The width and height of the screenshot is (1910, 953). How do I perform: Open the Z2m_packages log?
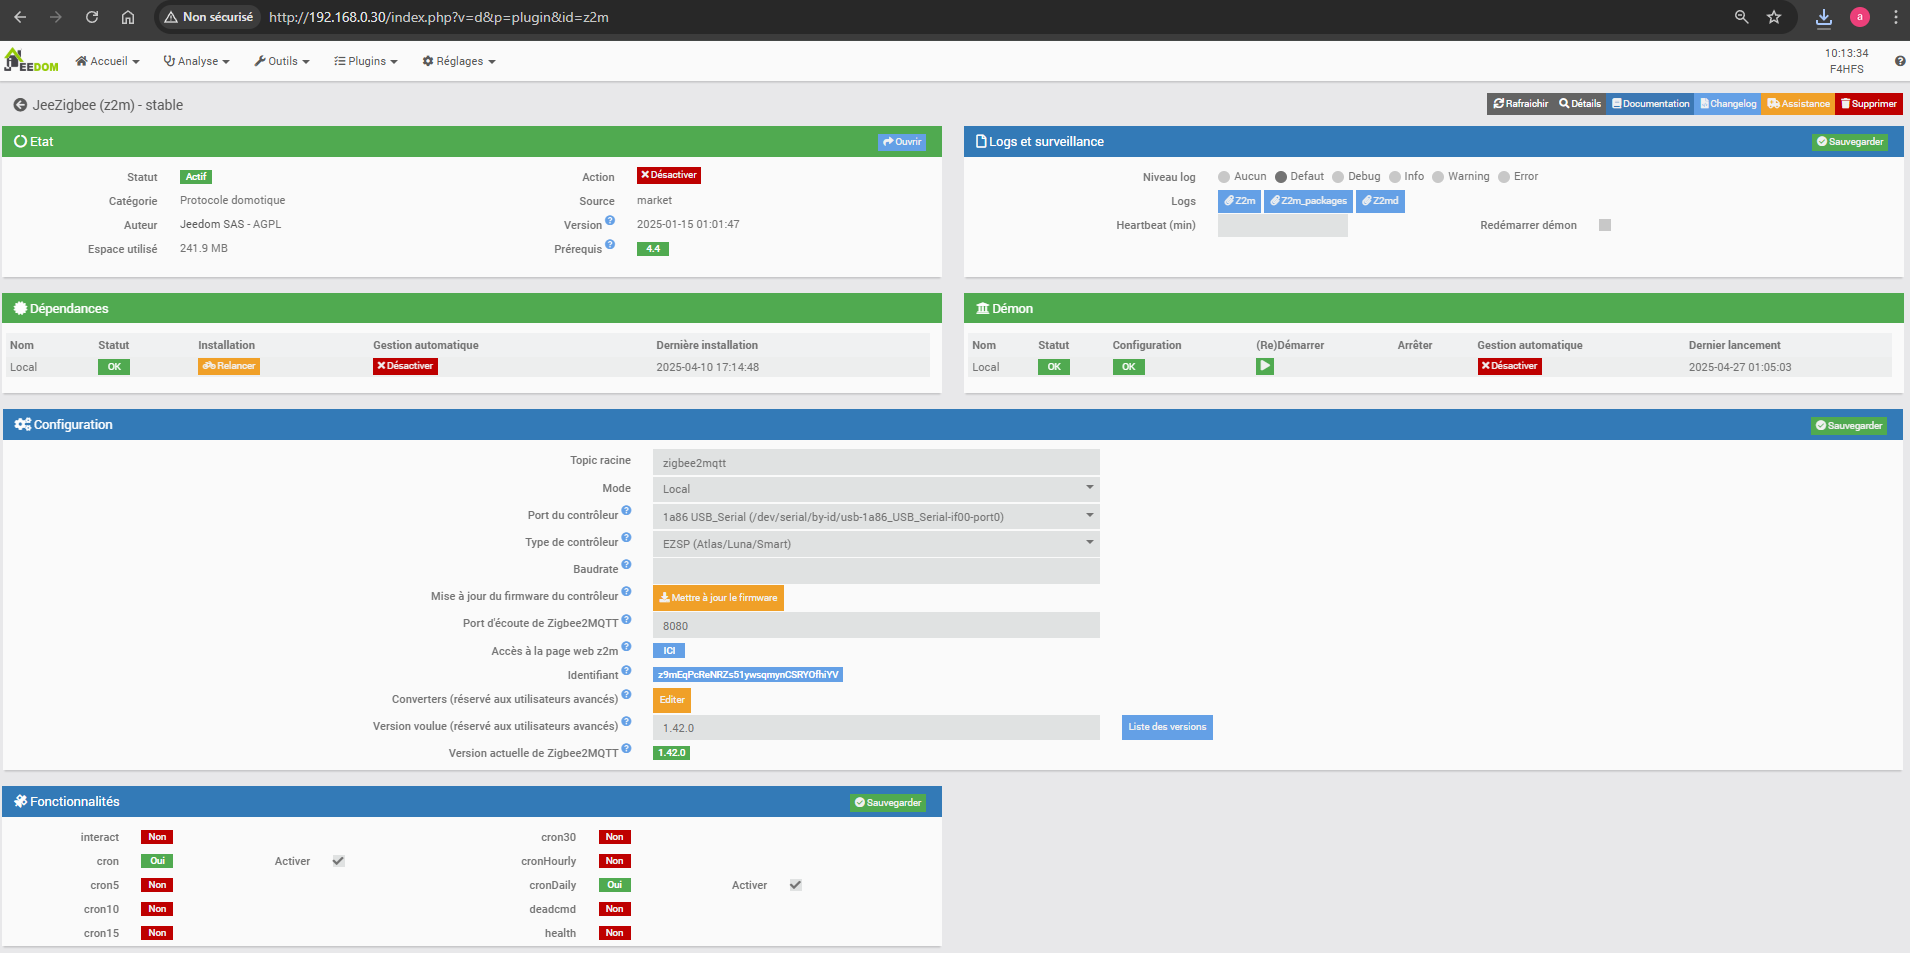pyautogui.click(x=1308, y=201)
